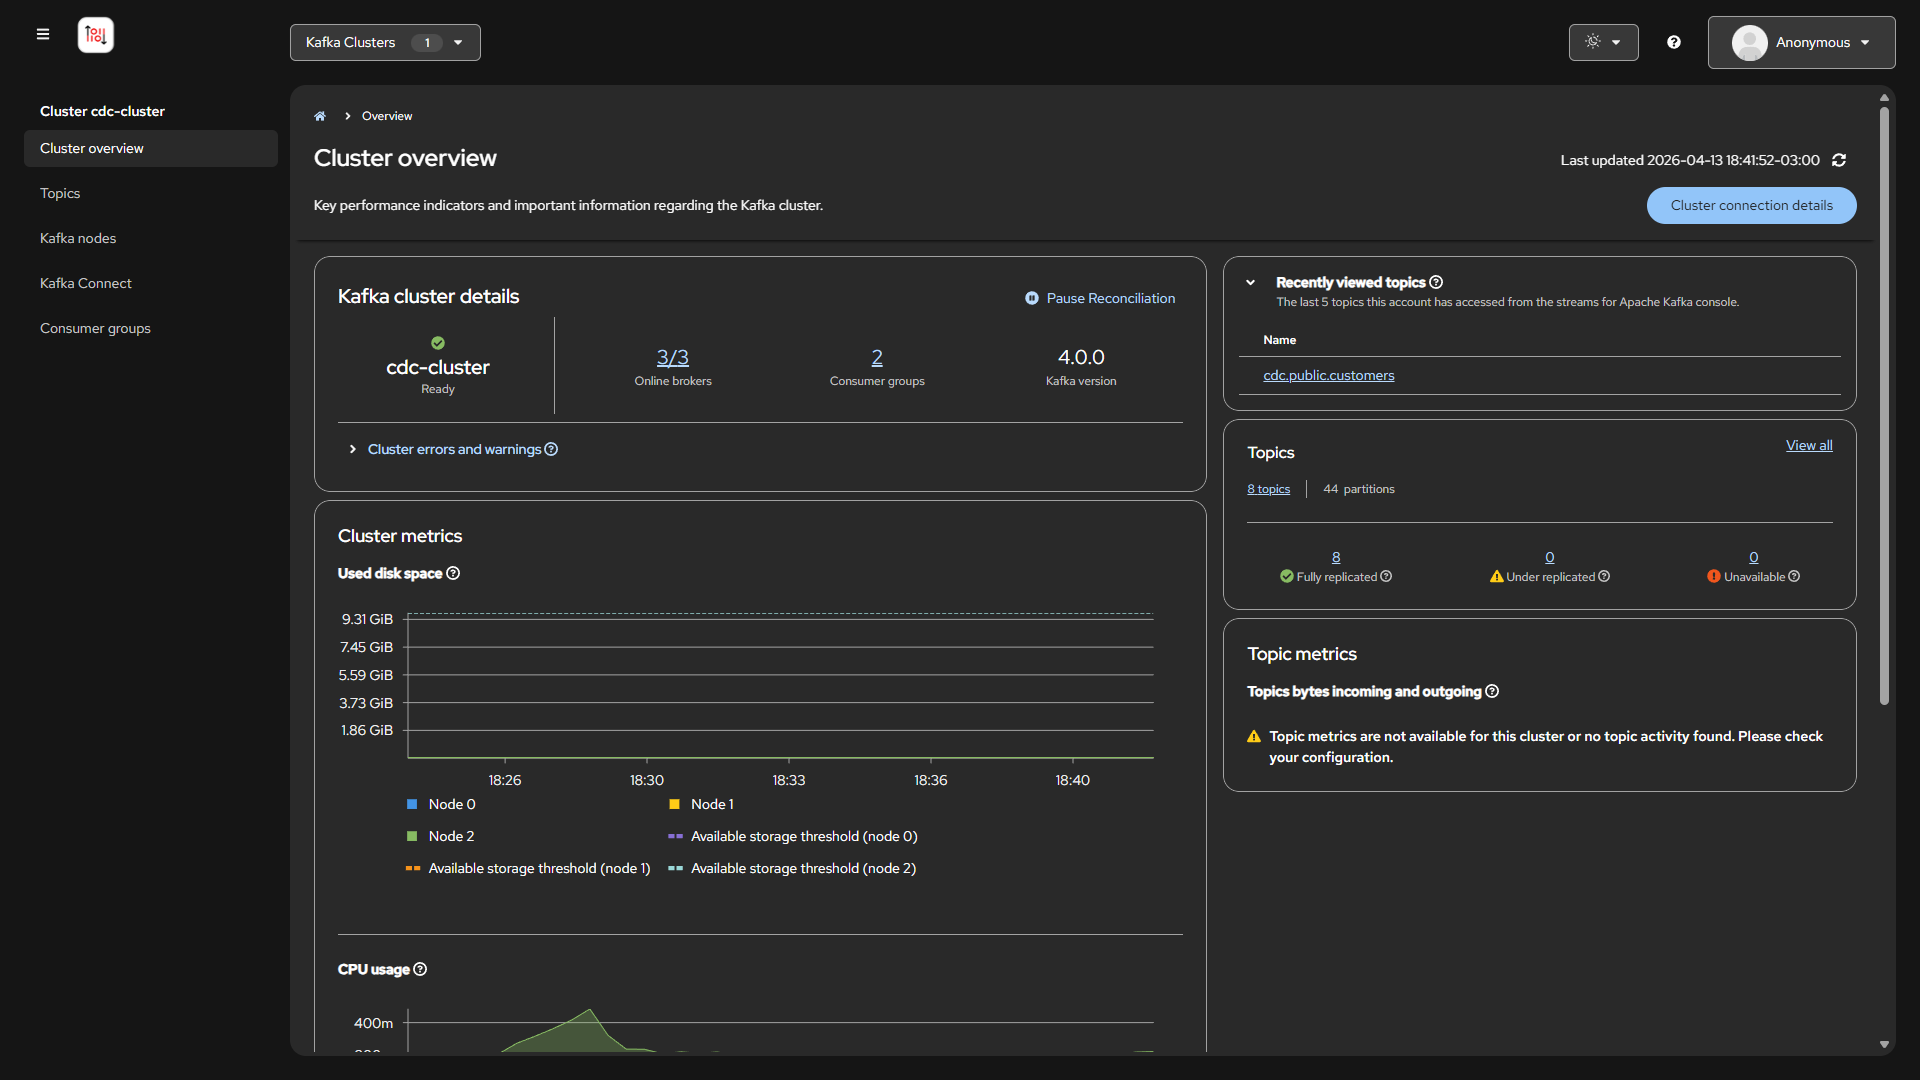
Task: Open the help question mark icon
Action: tap(1674, 42)
